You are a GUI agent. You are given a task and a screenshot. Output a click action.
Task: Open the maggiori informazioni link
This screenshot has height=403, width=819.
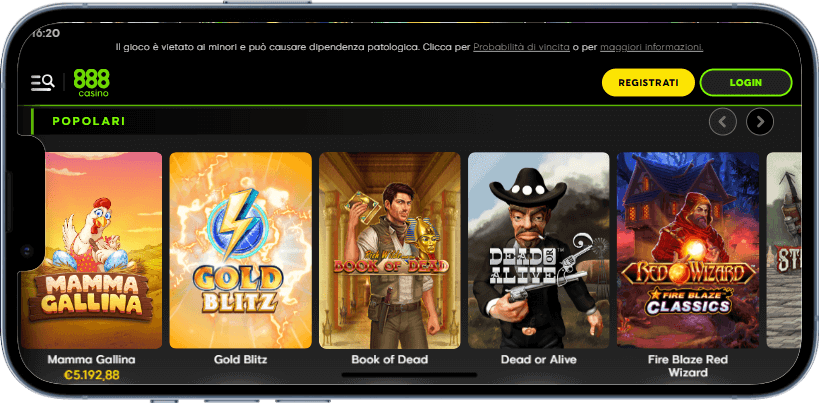click(651, 48)
